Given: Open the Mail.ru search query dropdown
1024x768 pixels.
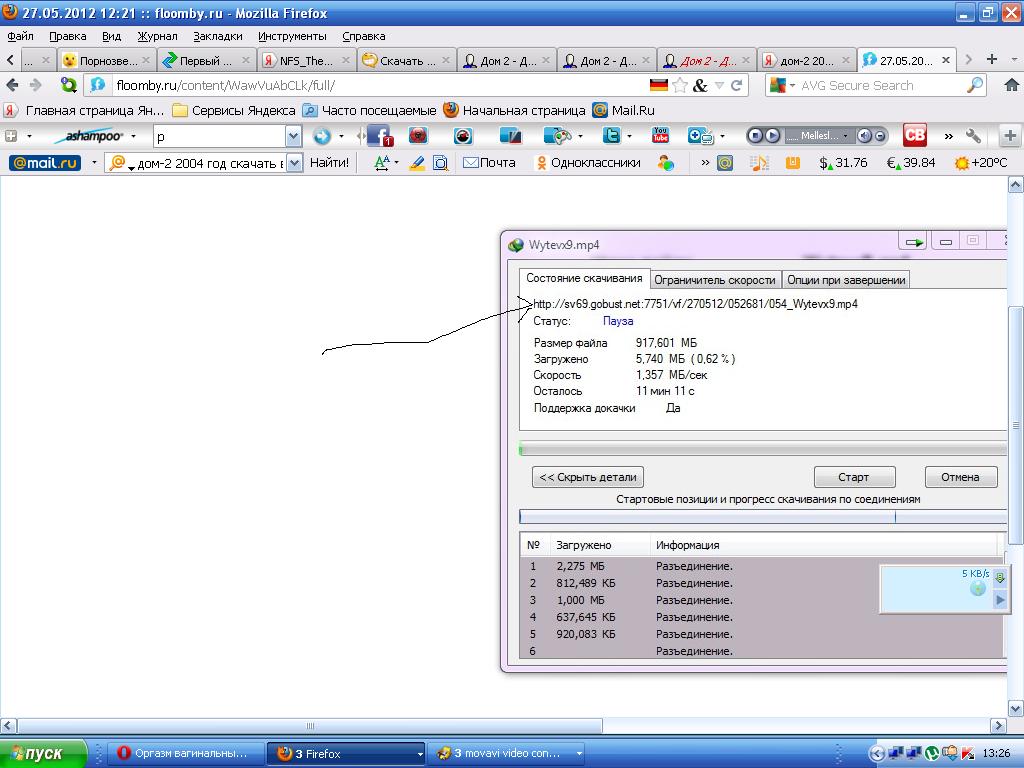Looking at the screenshot, I should pyautogui.click(x=295, y=163).
